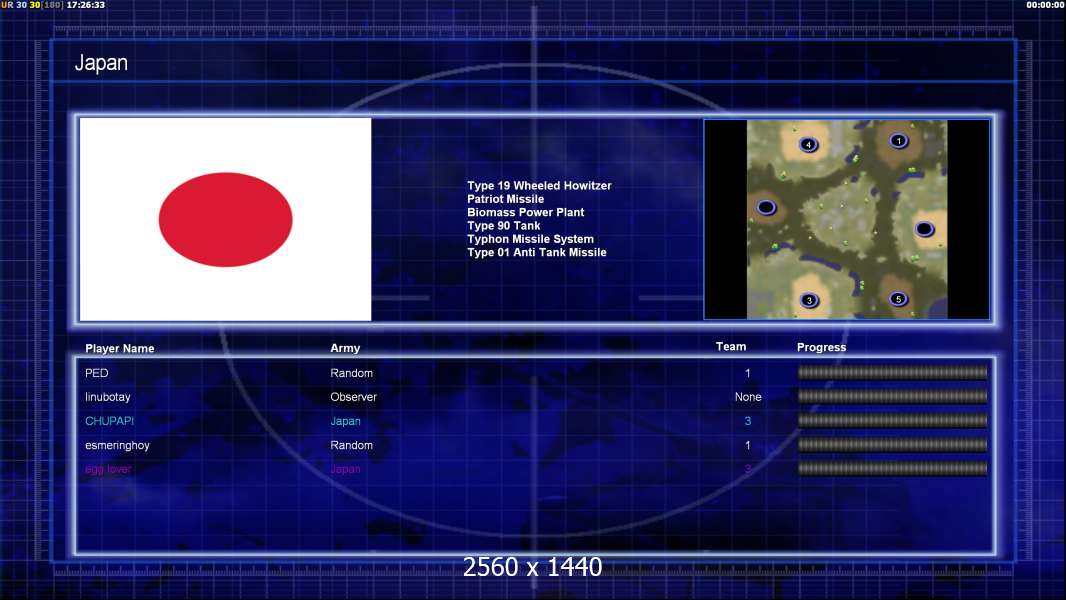This screenshot has width=1066, height=600.
Task: Click the Japan title heading
Action: coord(101,63)
